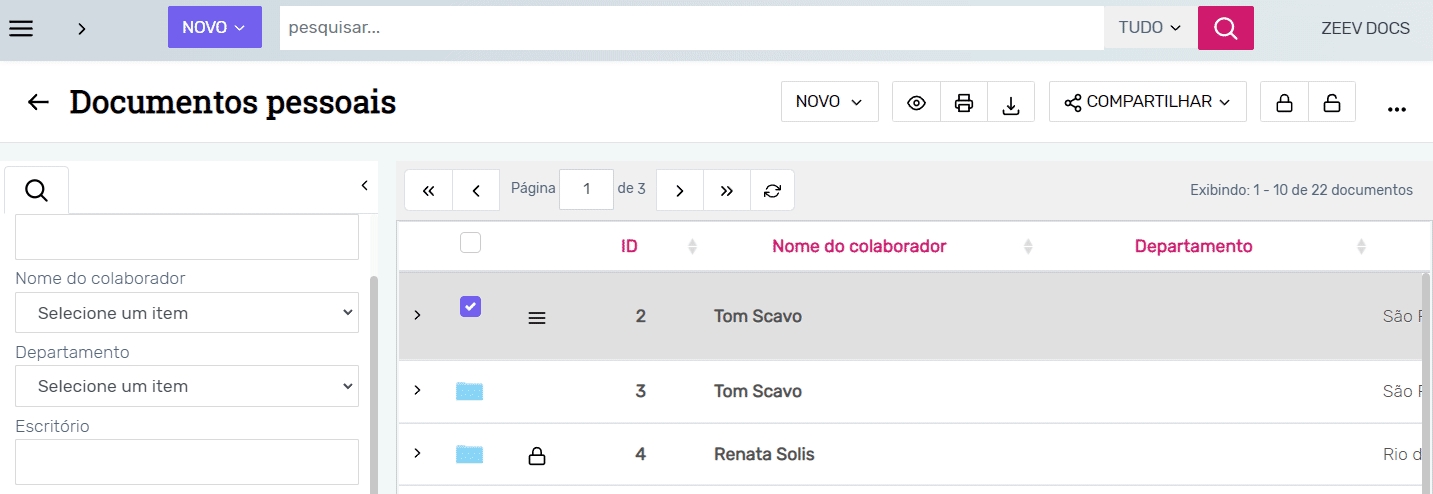Open the COMPARTILHAR share menu
1433x494 pixels.
pos(1147,102)
